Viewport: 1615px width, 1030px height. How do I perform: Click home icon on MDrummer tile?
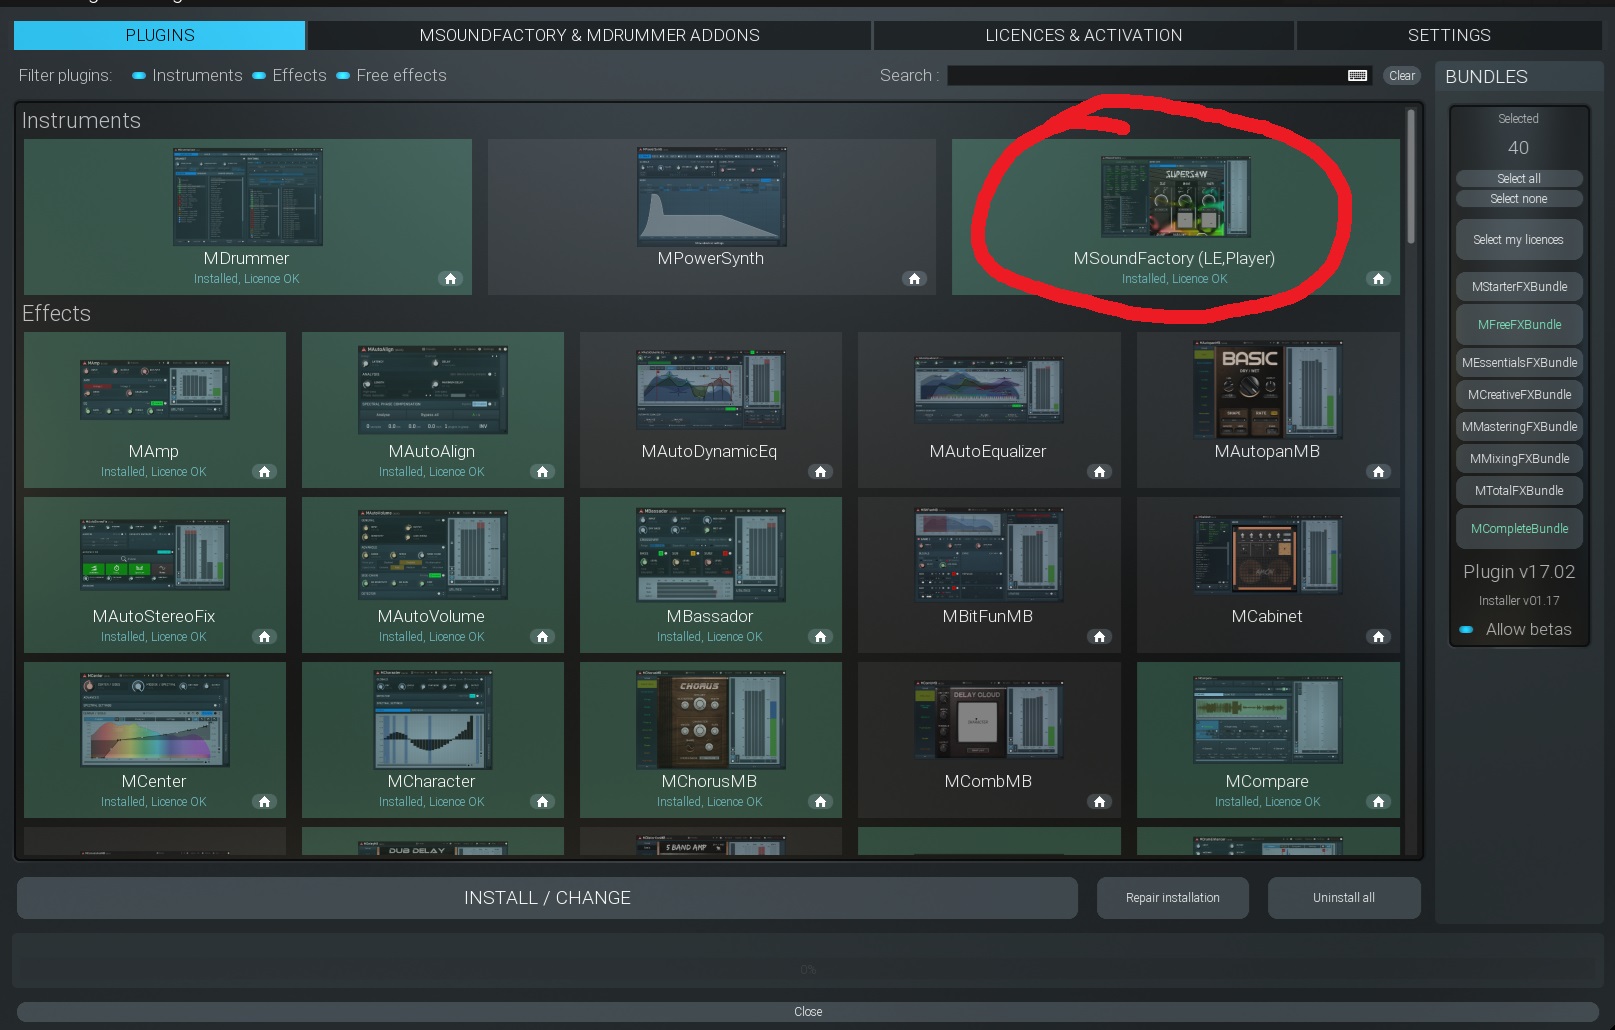(x=450, y=279)
